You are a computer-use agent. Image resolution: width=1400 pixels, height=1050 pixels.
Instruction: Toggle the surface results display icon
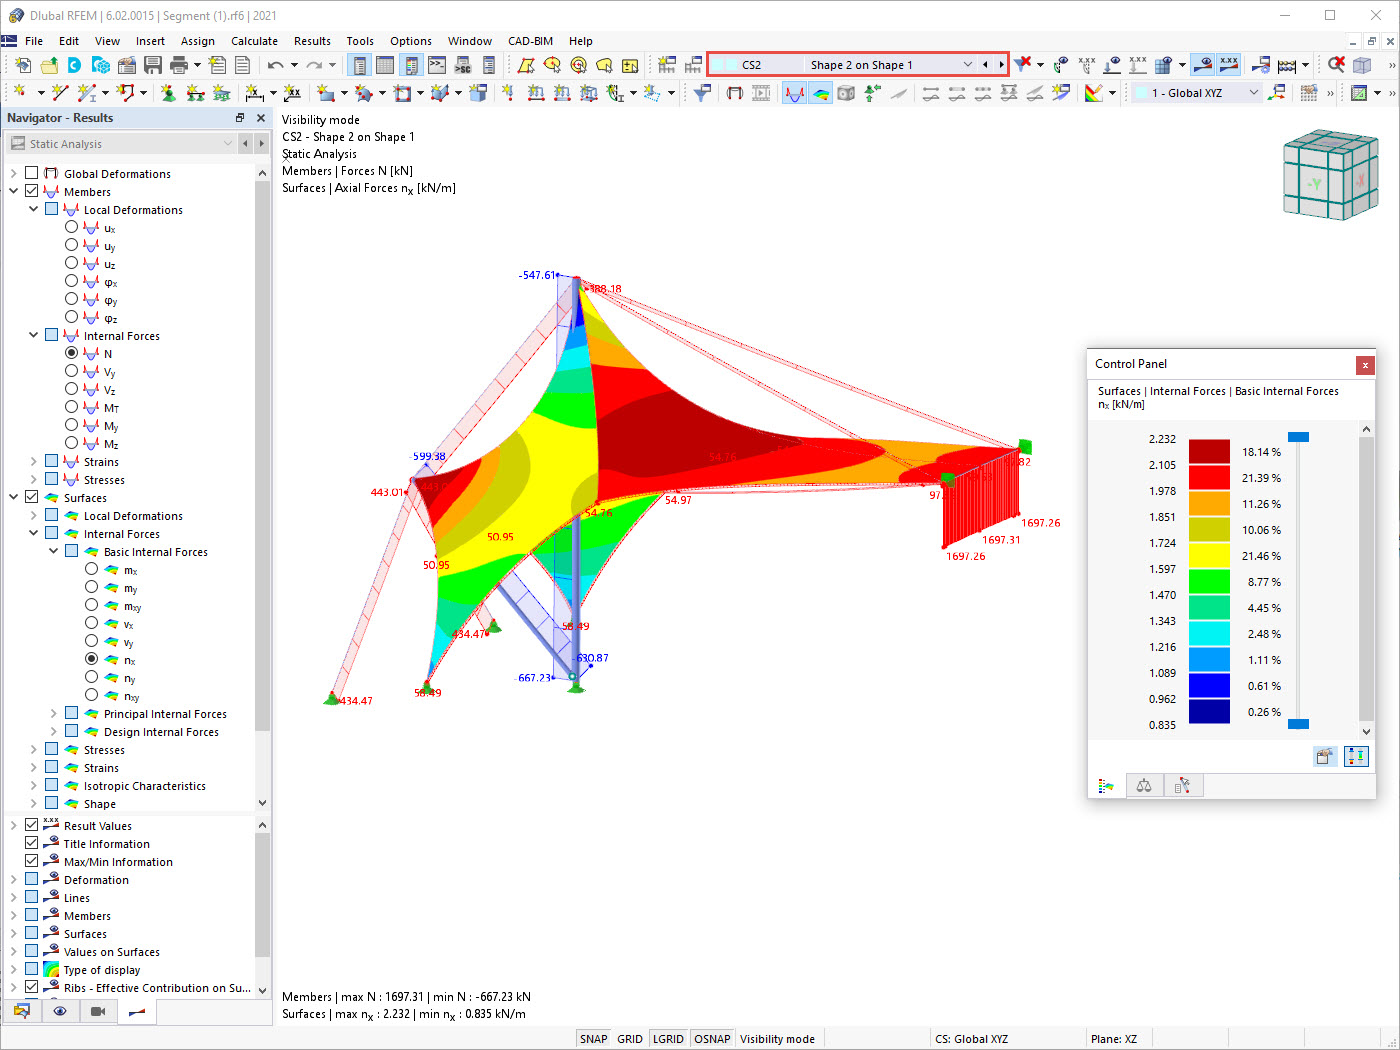(x=820, y=92)
